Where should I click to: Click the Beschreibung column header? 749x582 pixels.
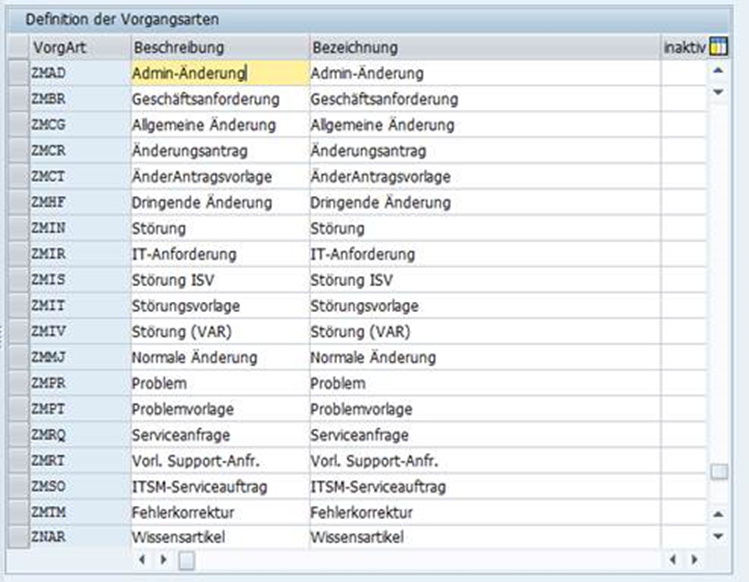(219, 47)
